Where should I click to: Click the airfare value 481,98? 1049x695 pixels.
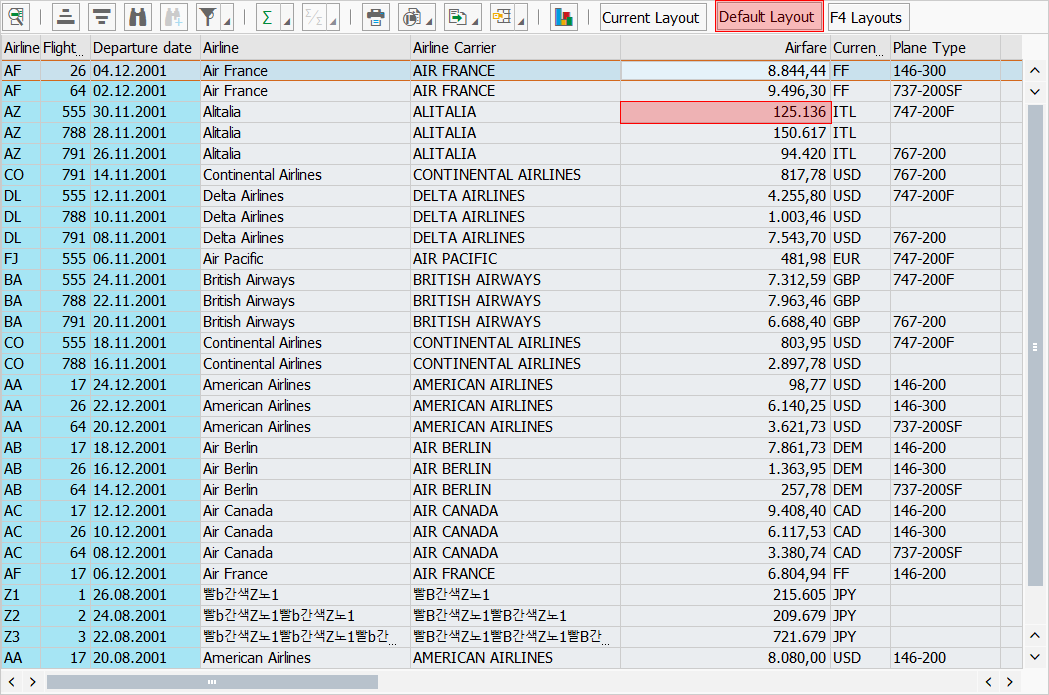(726, 259)
